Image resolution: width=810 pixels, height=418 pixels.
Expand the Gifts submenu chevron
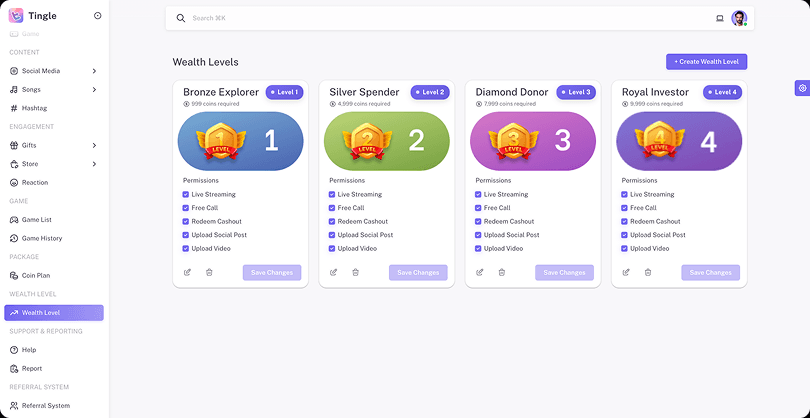click(x=94, y=145)
